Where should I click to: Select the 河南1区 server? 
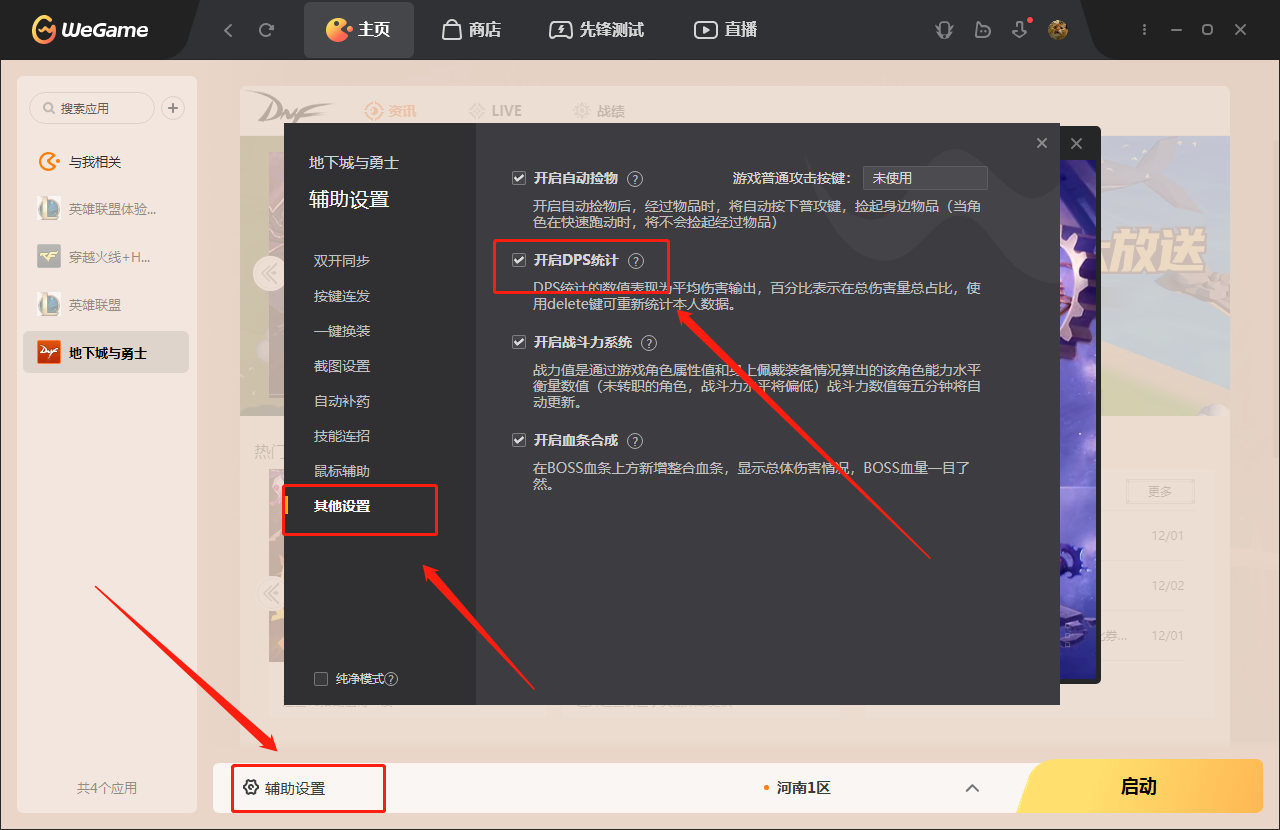pyautogui.click(x=797, y=788)
